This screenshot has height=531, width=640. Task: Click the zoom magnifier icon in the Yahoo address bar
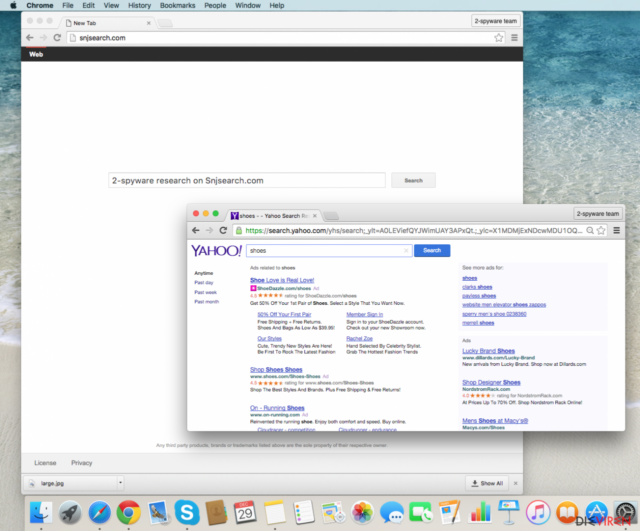click(590, 231)
